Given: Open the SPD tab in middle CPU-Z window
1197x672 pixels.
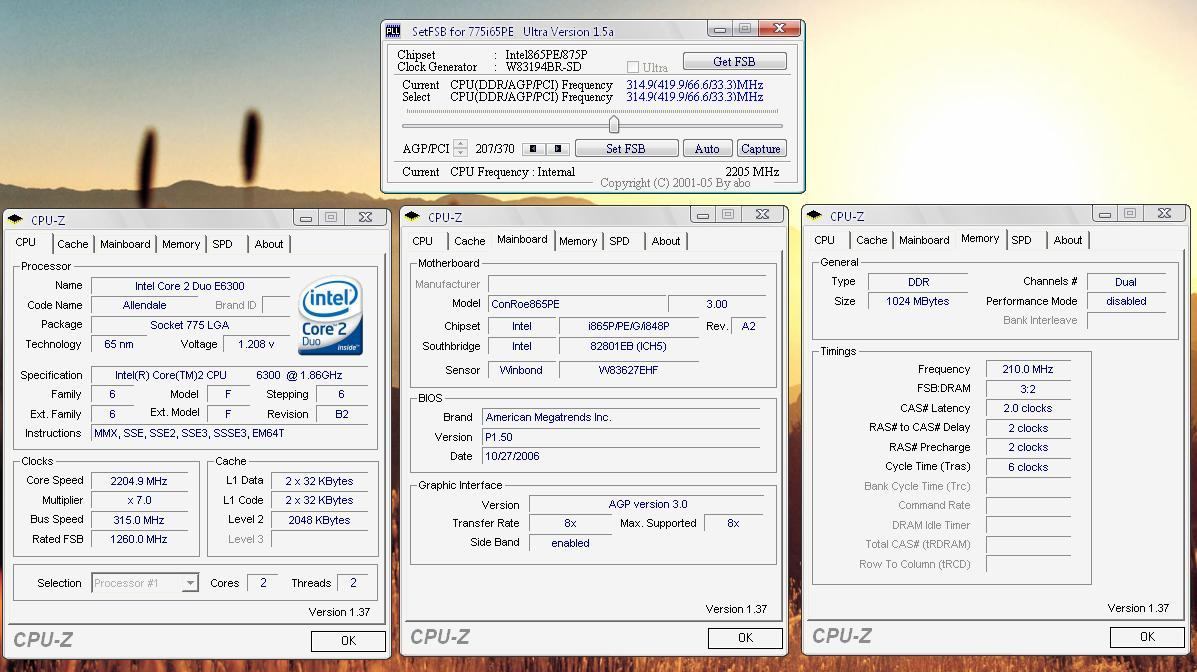Looking at the screenshot, I should pos(619,241).
